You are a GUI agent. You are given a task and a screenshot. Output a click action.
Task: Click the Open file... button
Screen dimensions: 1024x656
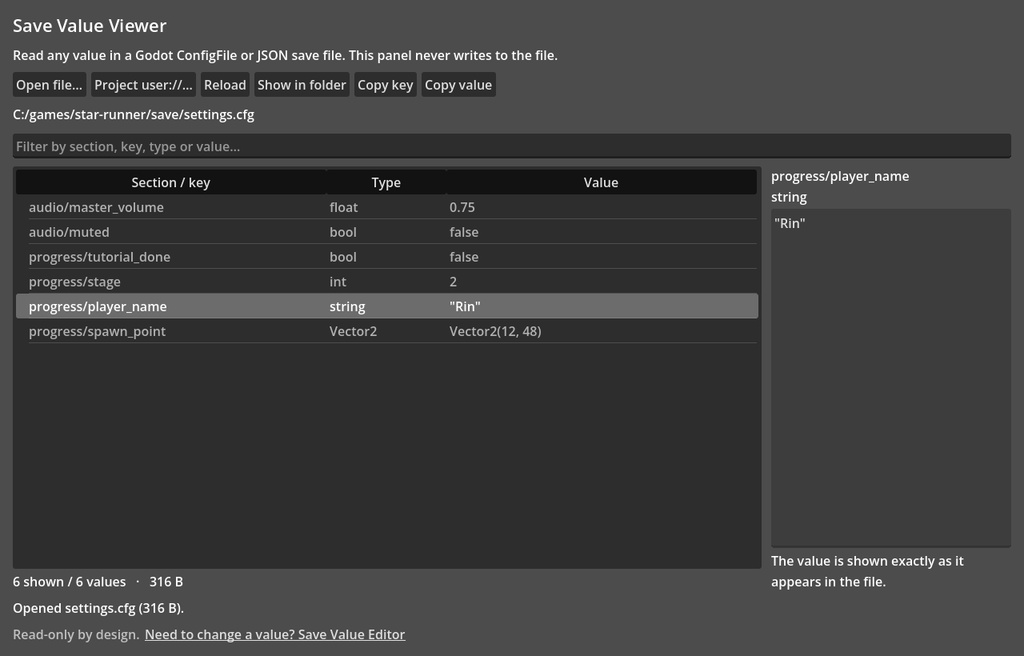coord(50,85)
